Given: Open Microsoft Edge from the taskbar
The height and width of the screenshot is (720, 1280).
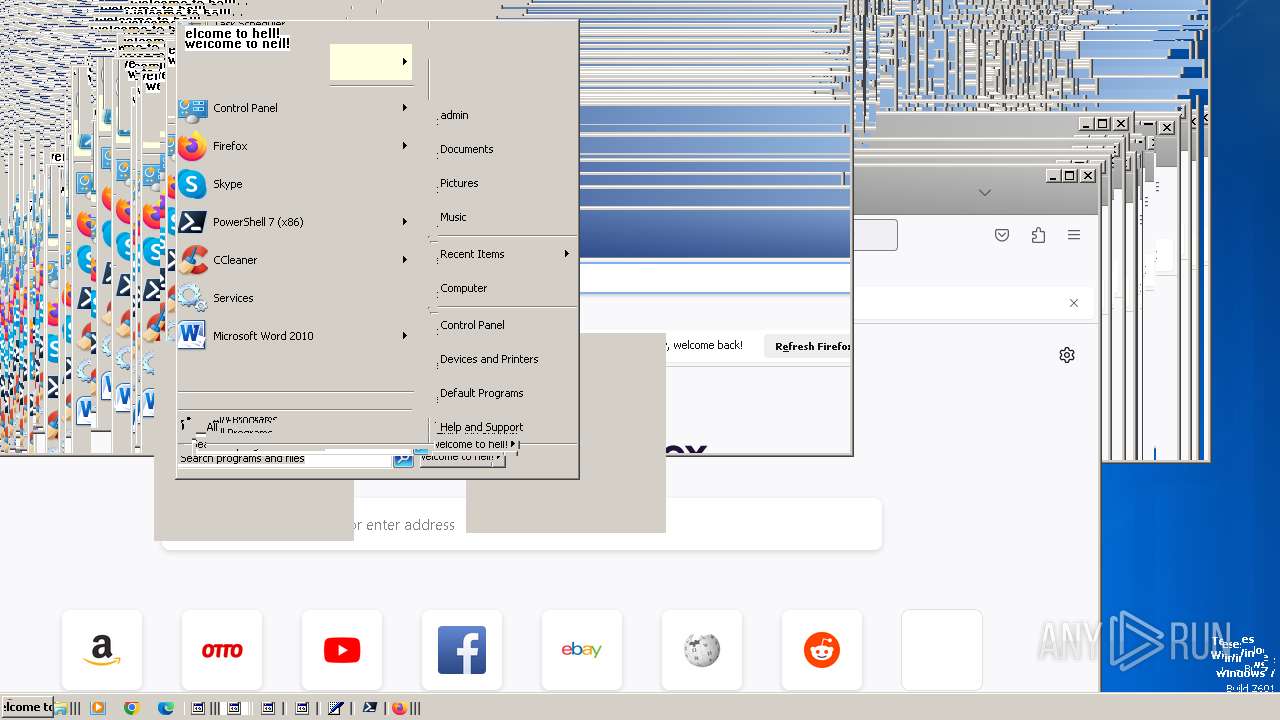Looking at the screenshot, I should (x=166, y=708).
